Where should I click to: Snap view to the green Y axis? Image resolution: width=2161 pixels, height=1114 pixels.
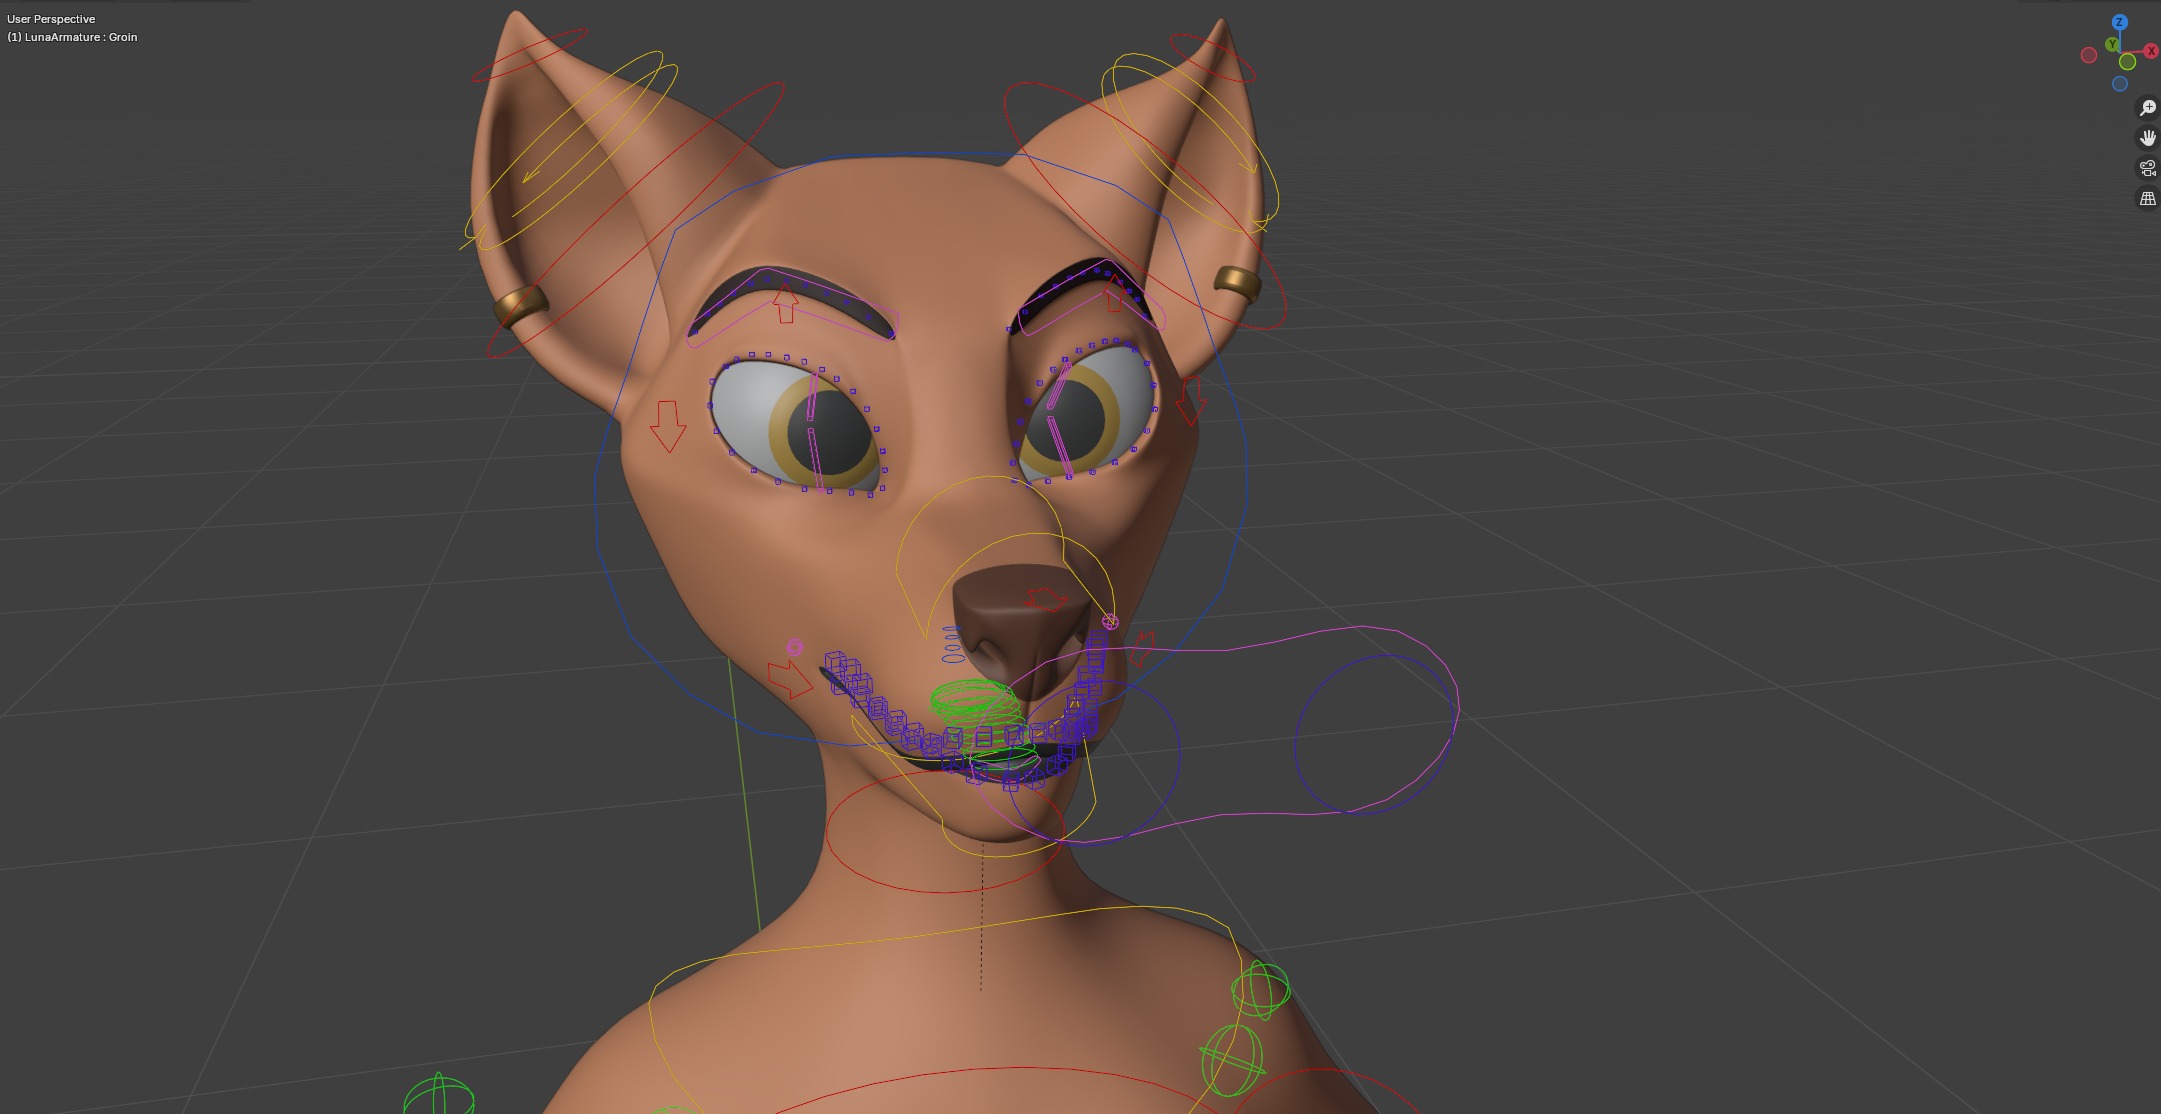coord(2112,44)
